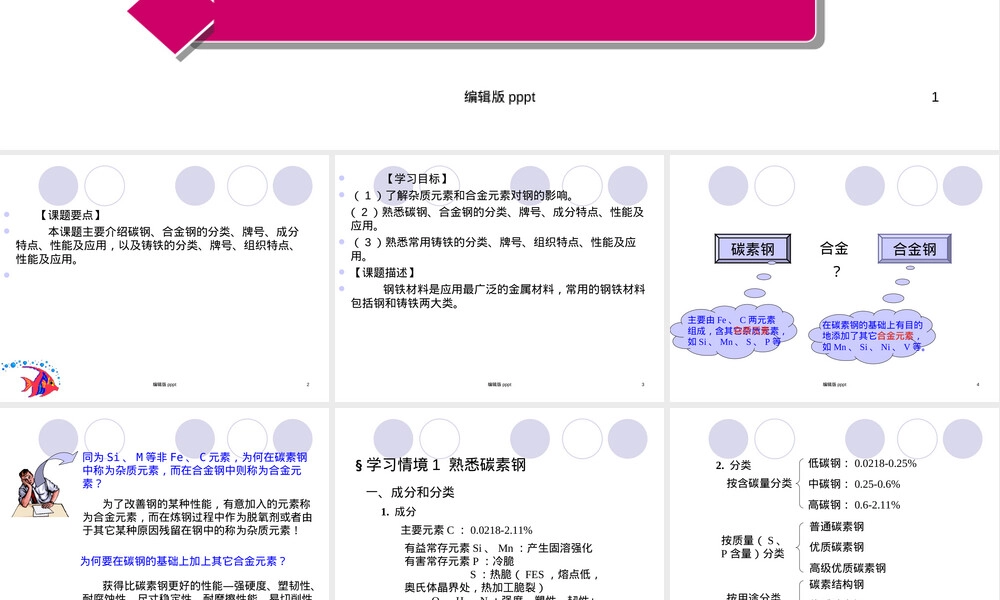Click the subheading "1. 成分"
This screenshot has width=1000, height=600.
click(399, 511)
